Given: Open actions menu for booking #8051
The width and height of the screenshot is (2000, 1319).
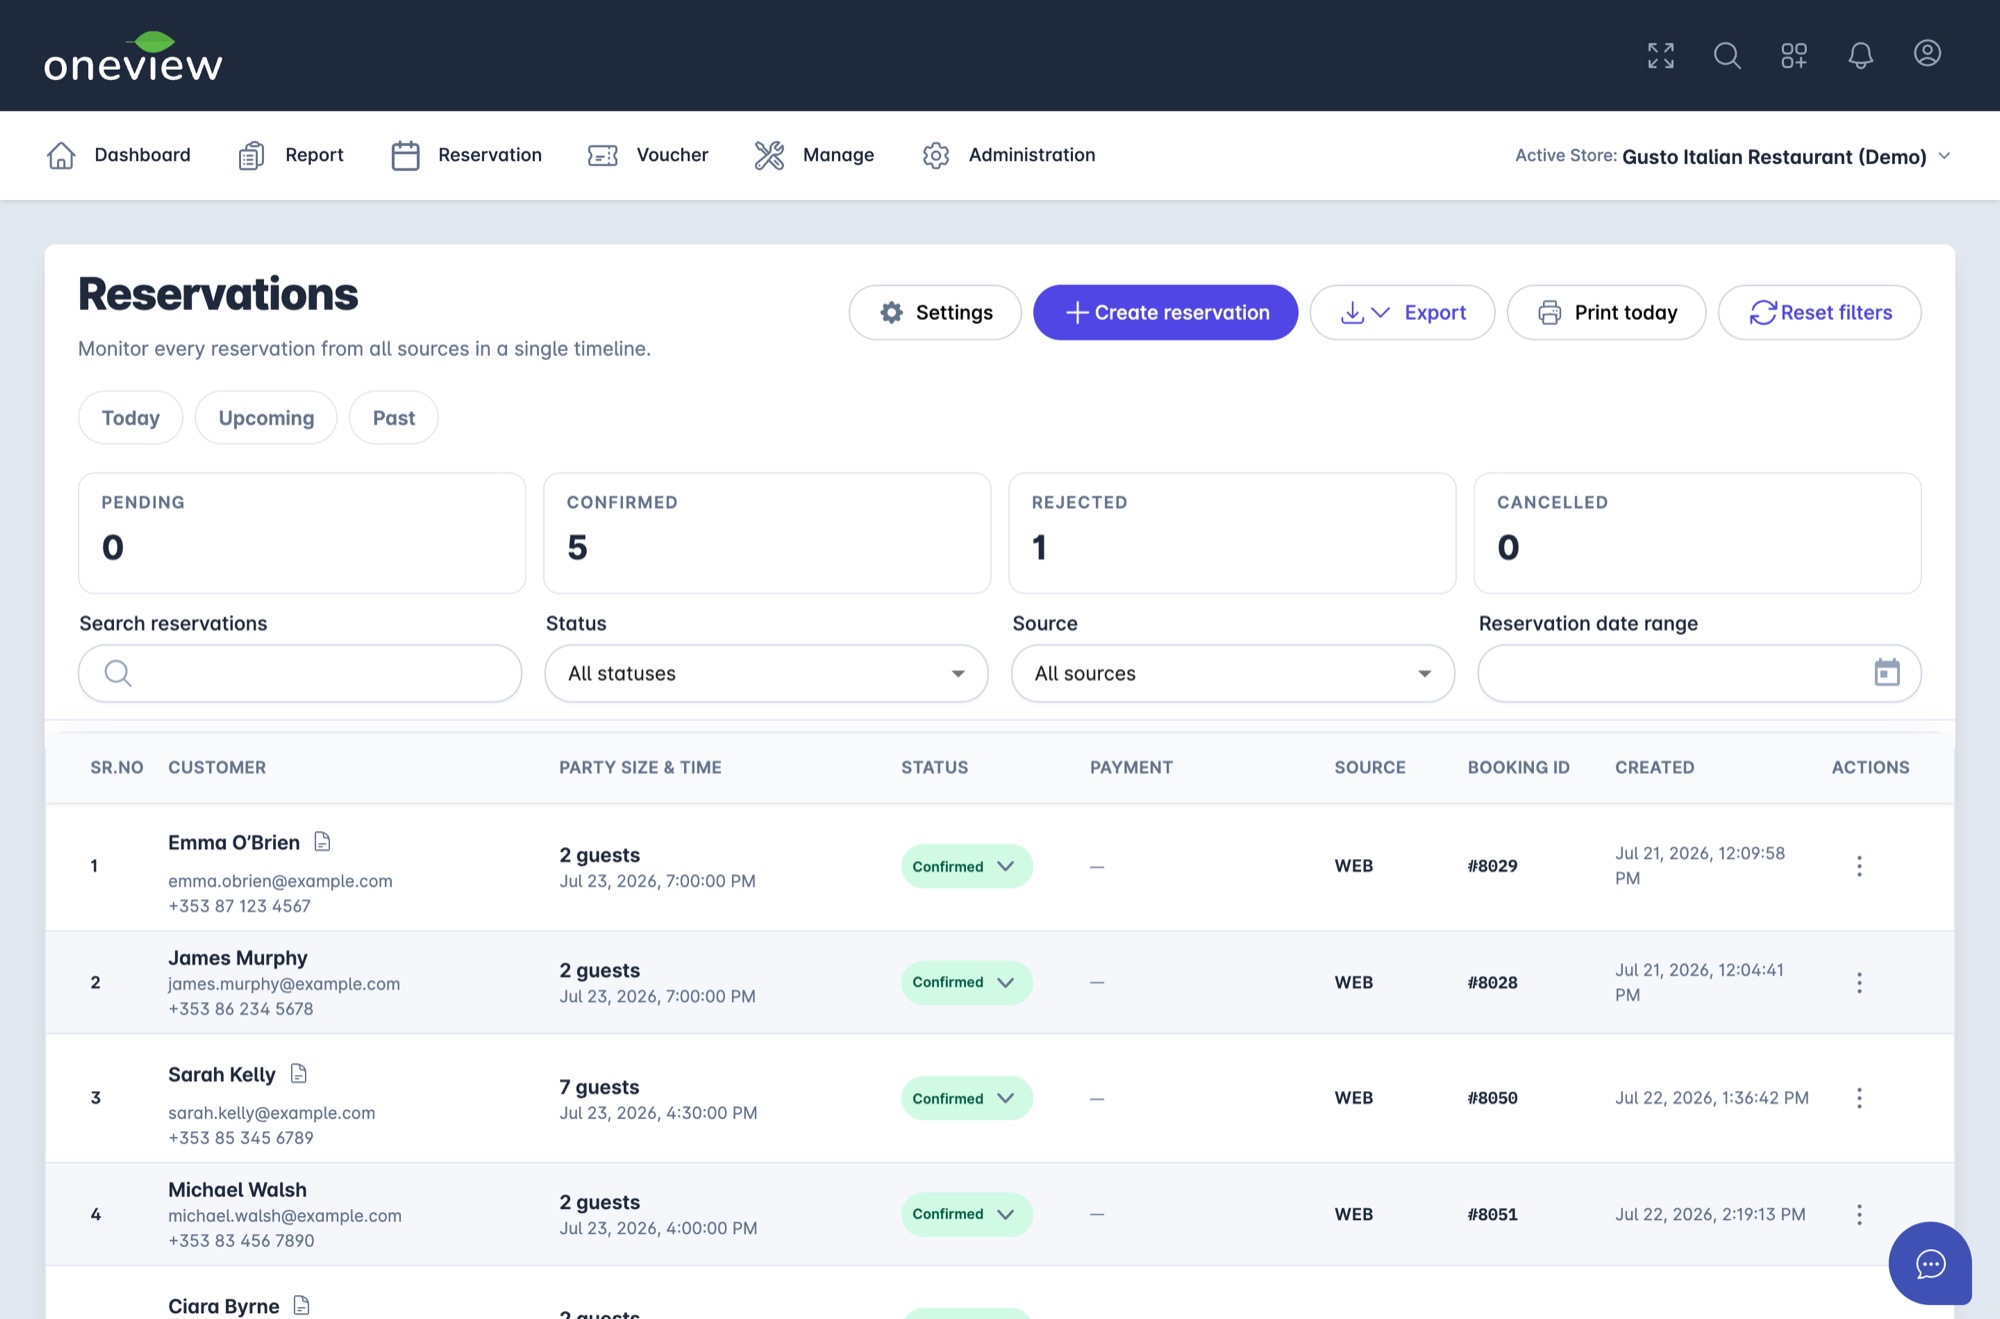Looking at the screenshot, I should pyautogui.click(x=1859, y=1214).
